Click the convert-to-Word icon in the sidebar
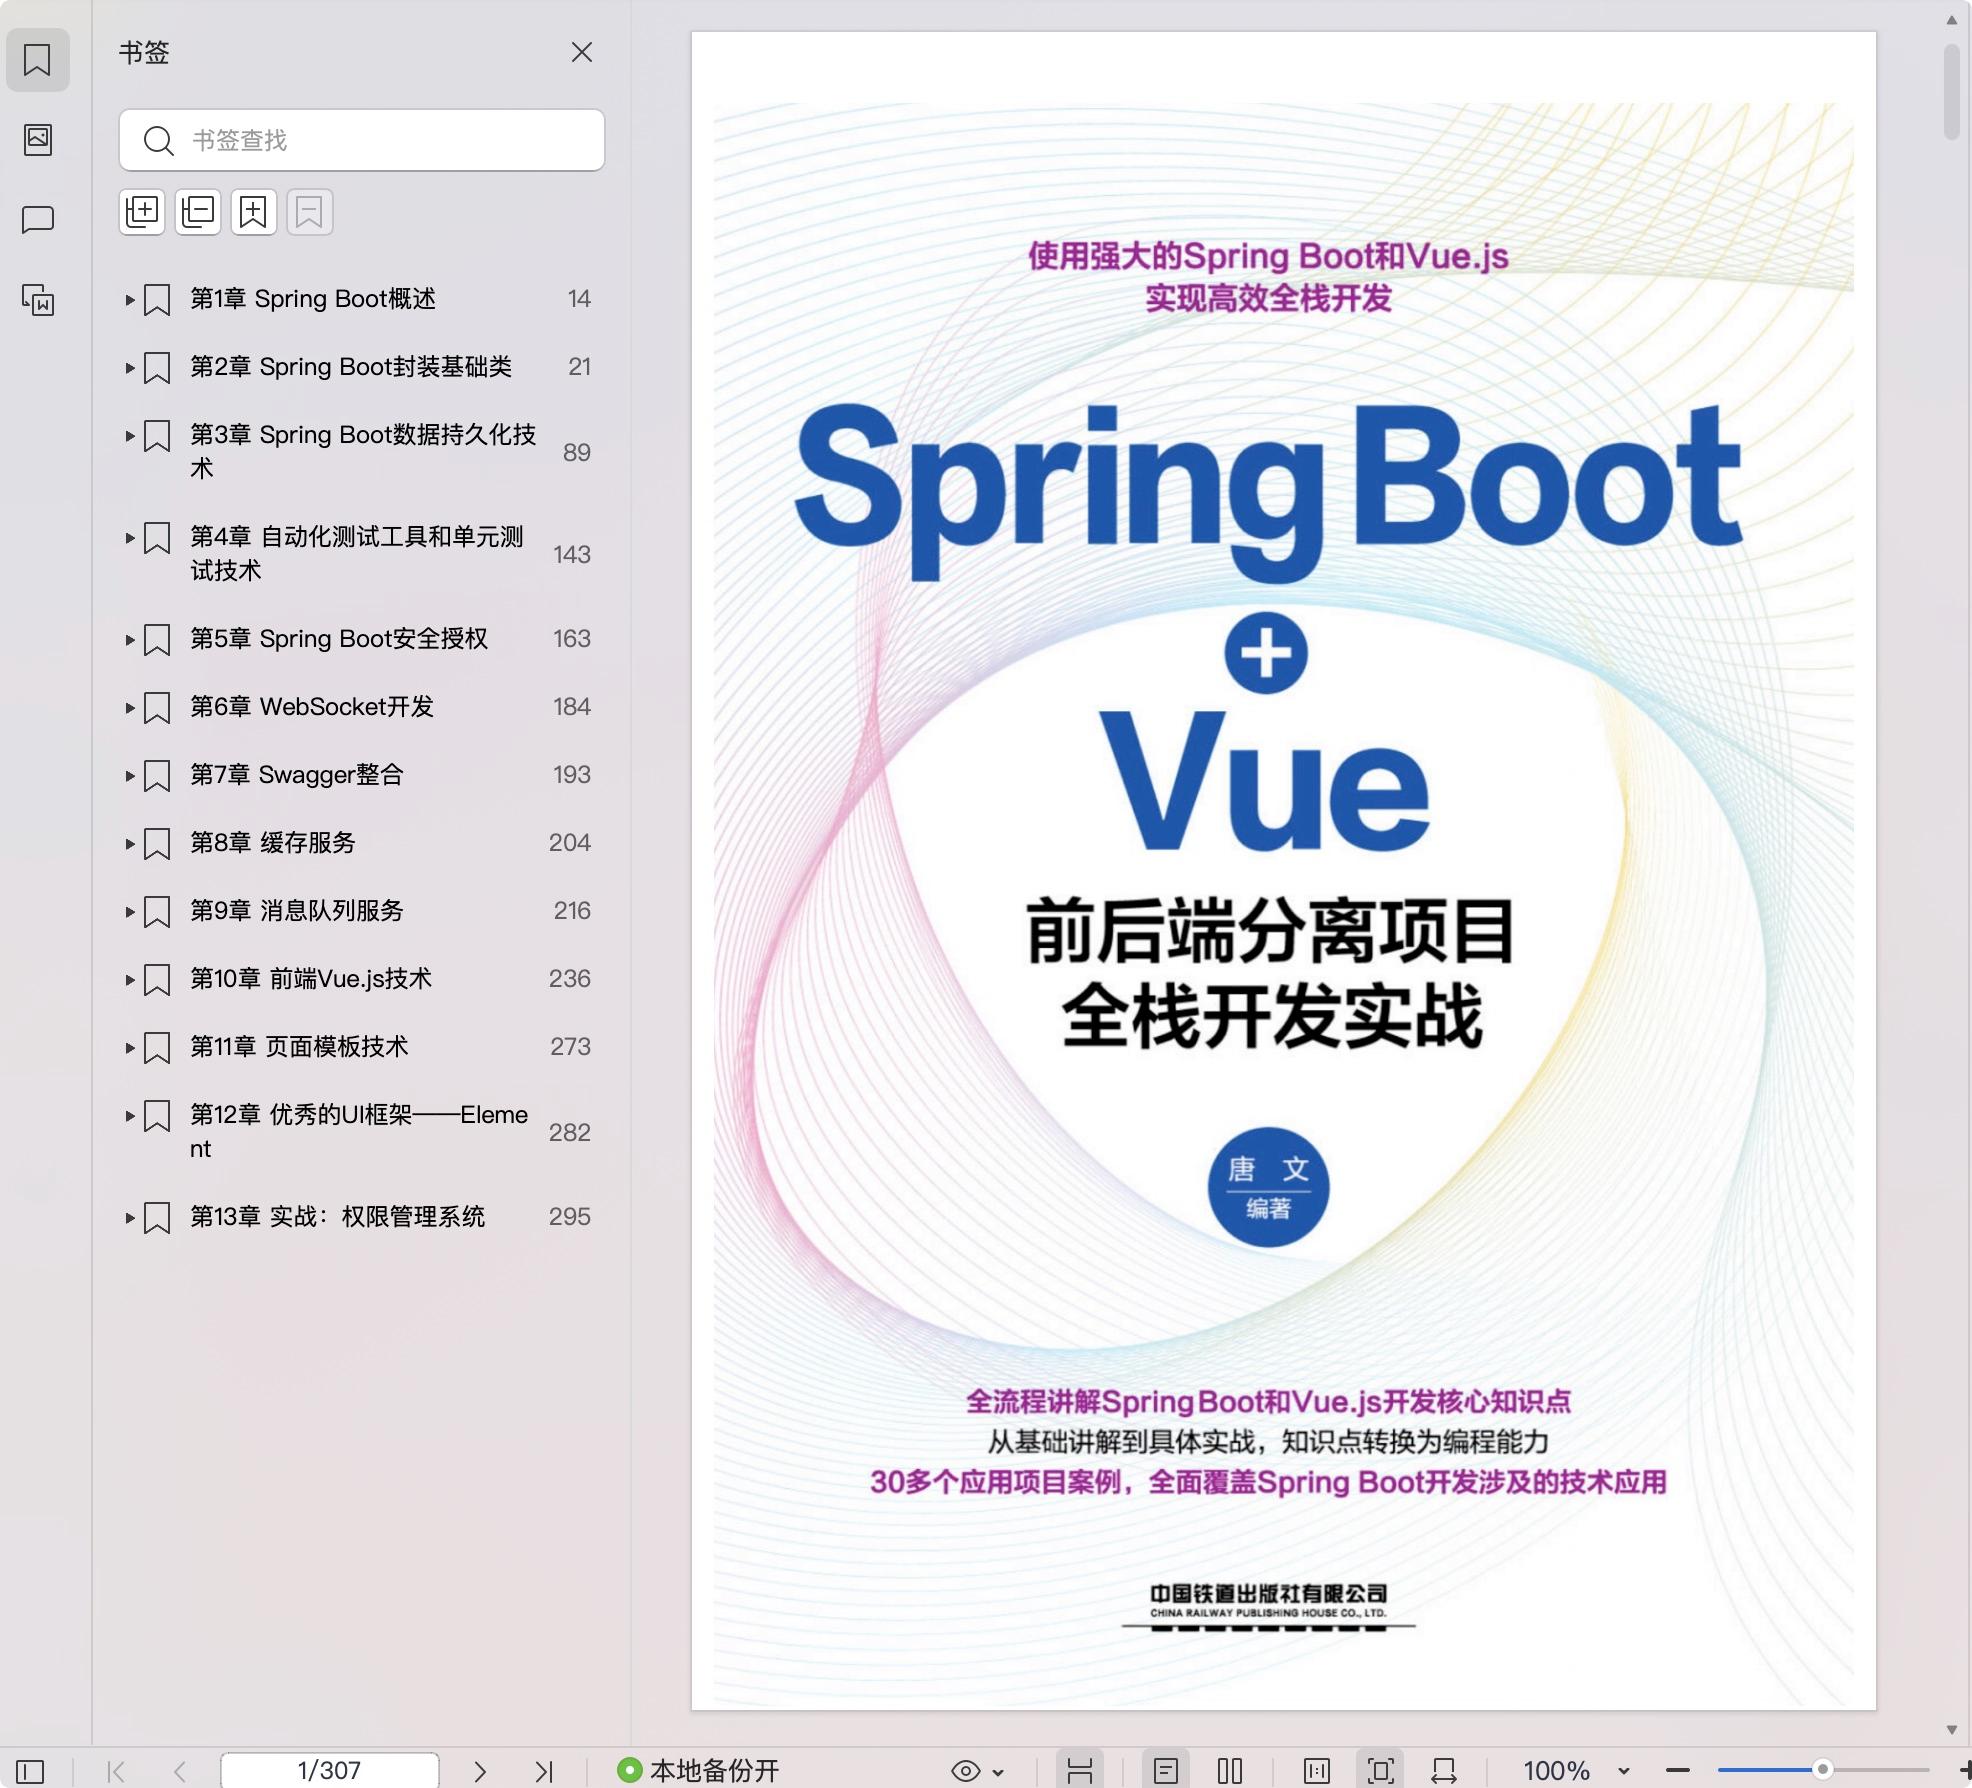The width and height of the screenshot is (1972, 1788). 38,299
